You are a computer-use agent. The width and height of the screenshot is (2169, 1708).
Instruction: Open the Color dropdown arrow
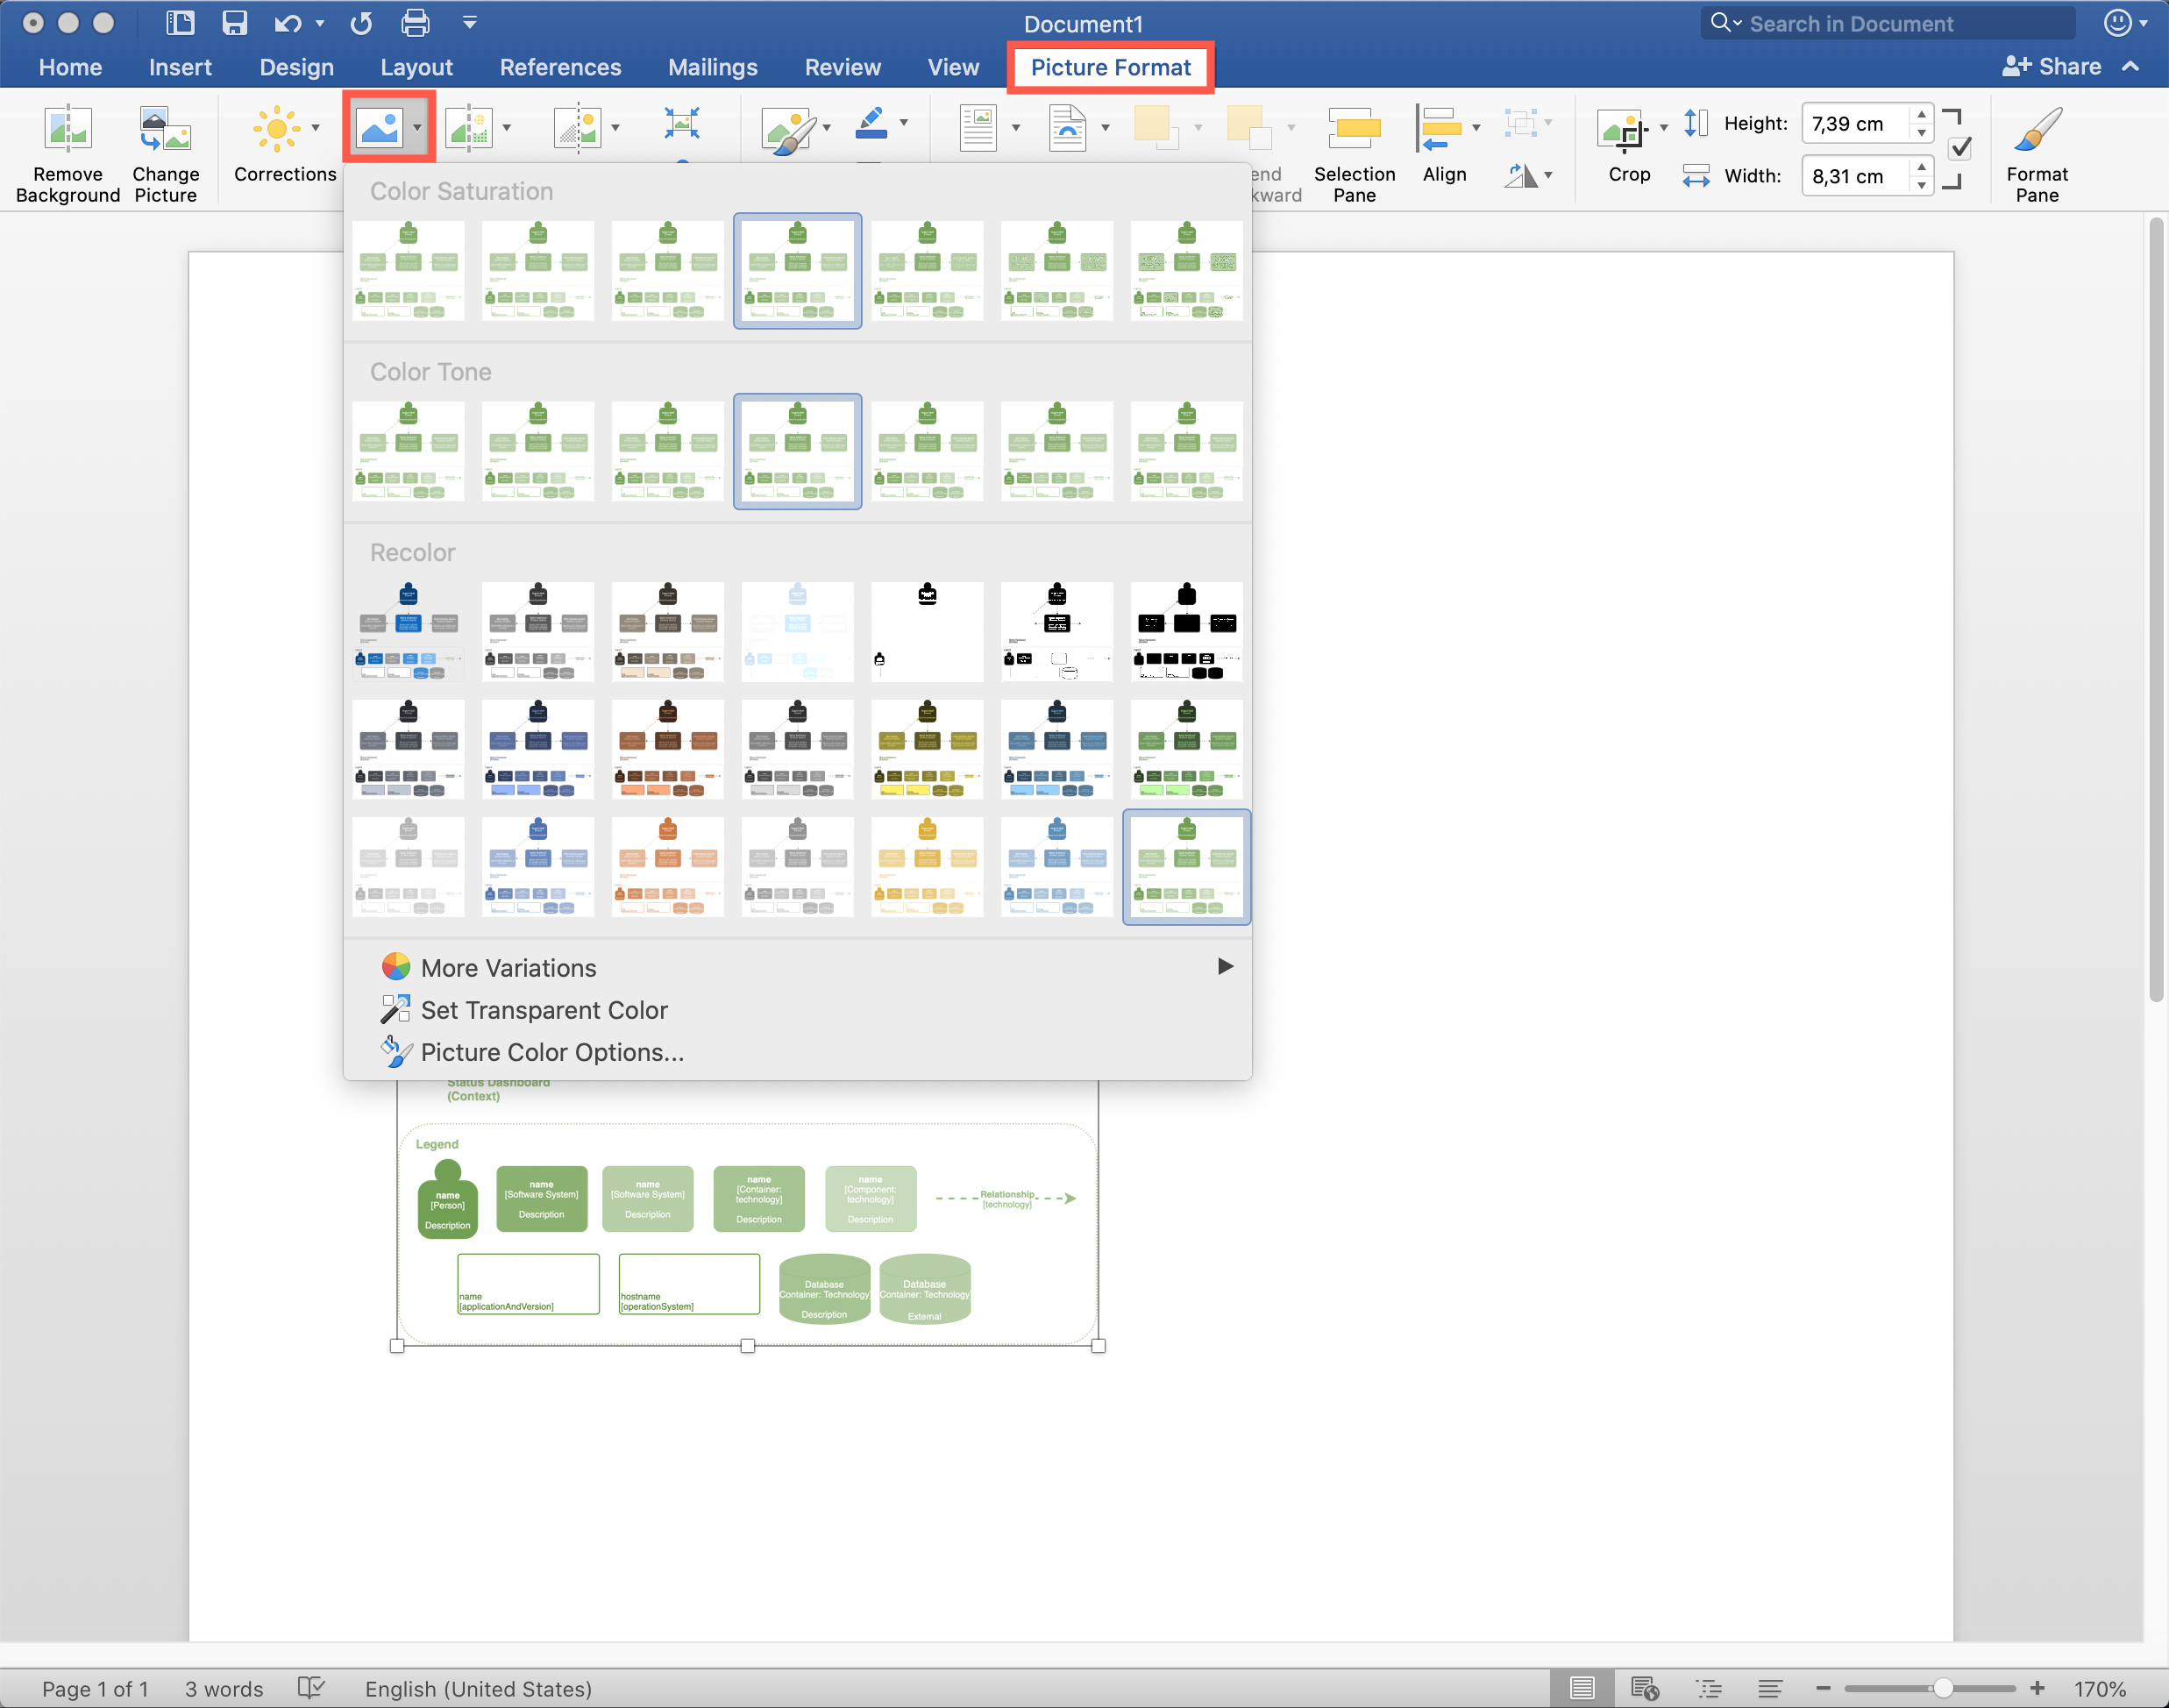tap(417, 128)
